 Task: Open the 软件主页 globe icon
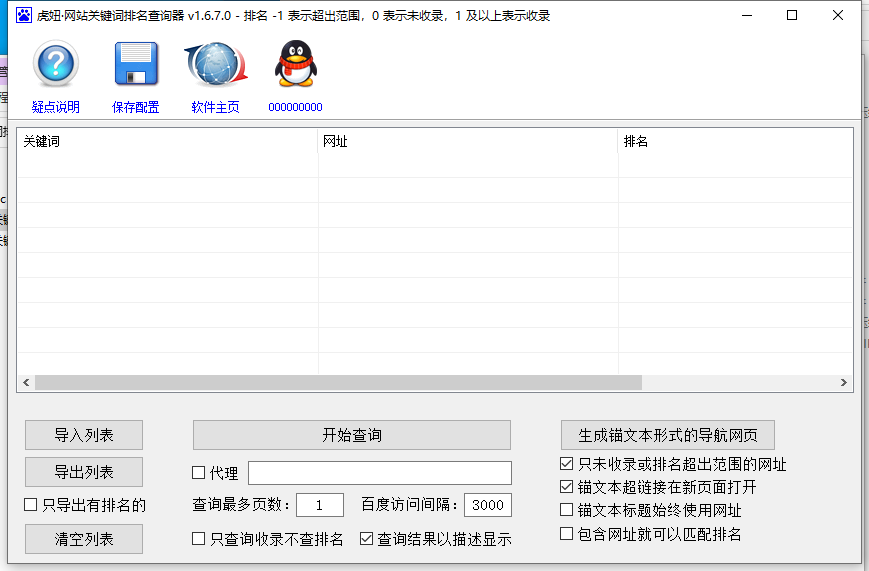tap(216, 64)
